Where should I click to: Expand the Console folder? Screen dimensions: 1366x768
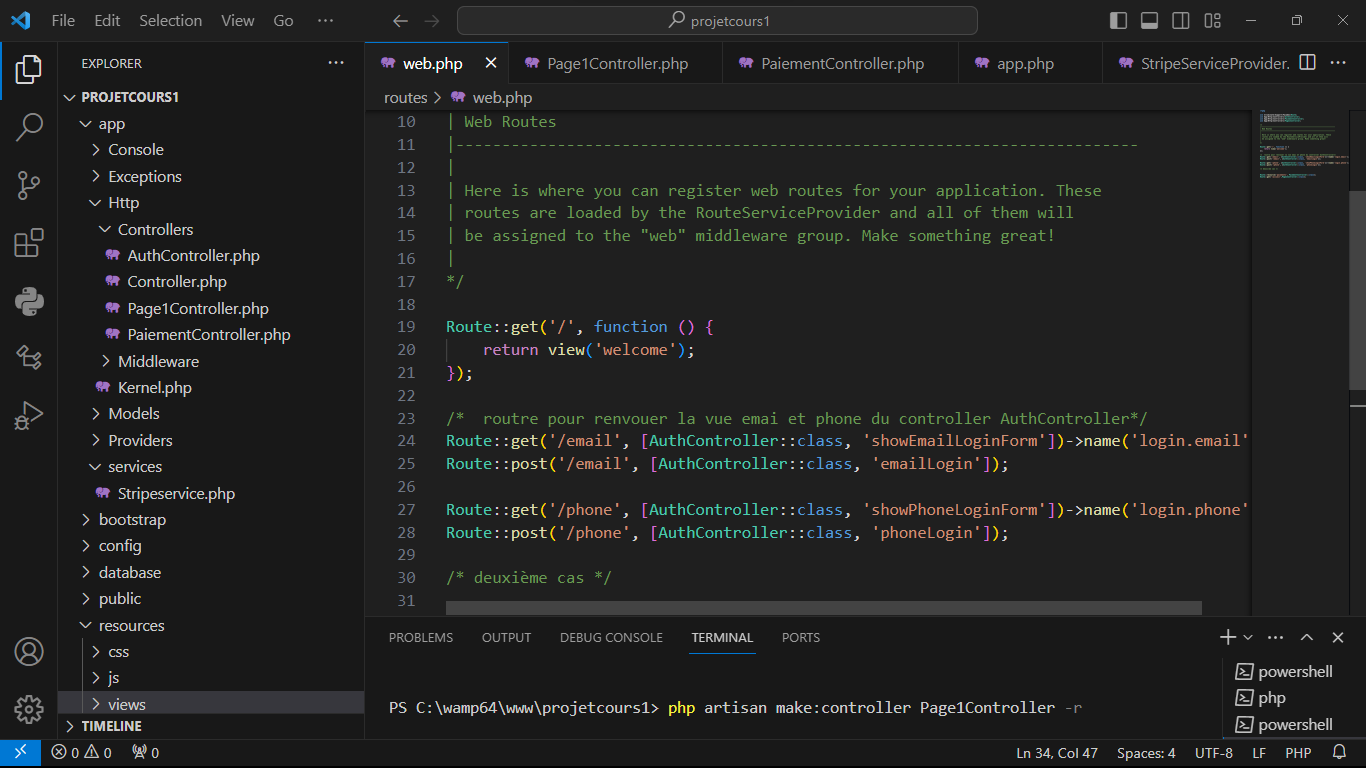click(211, 150)
